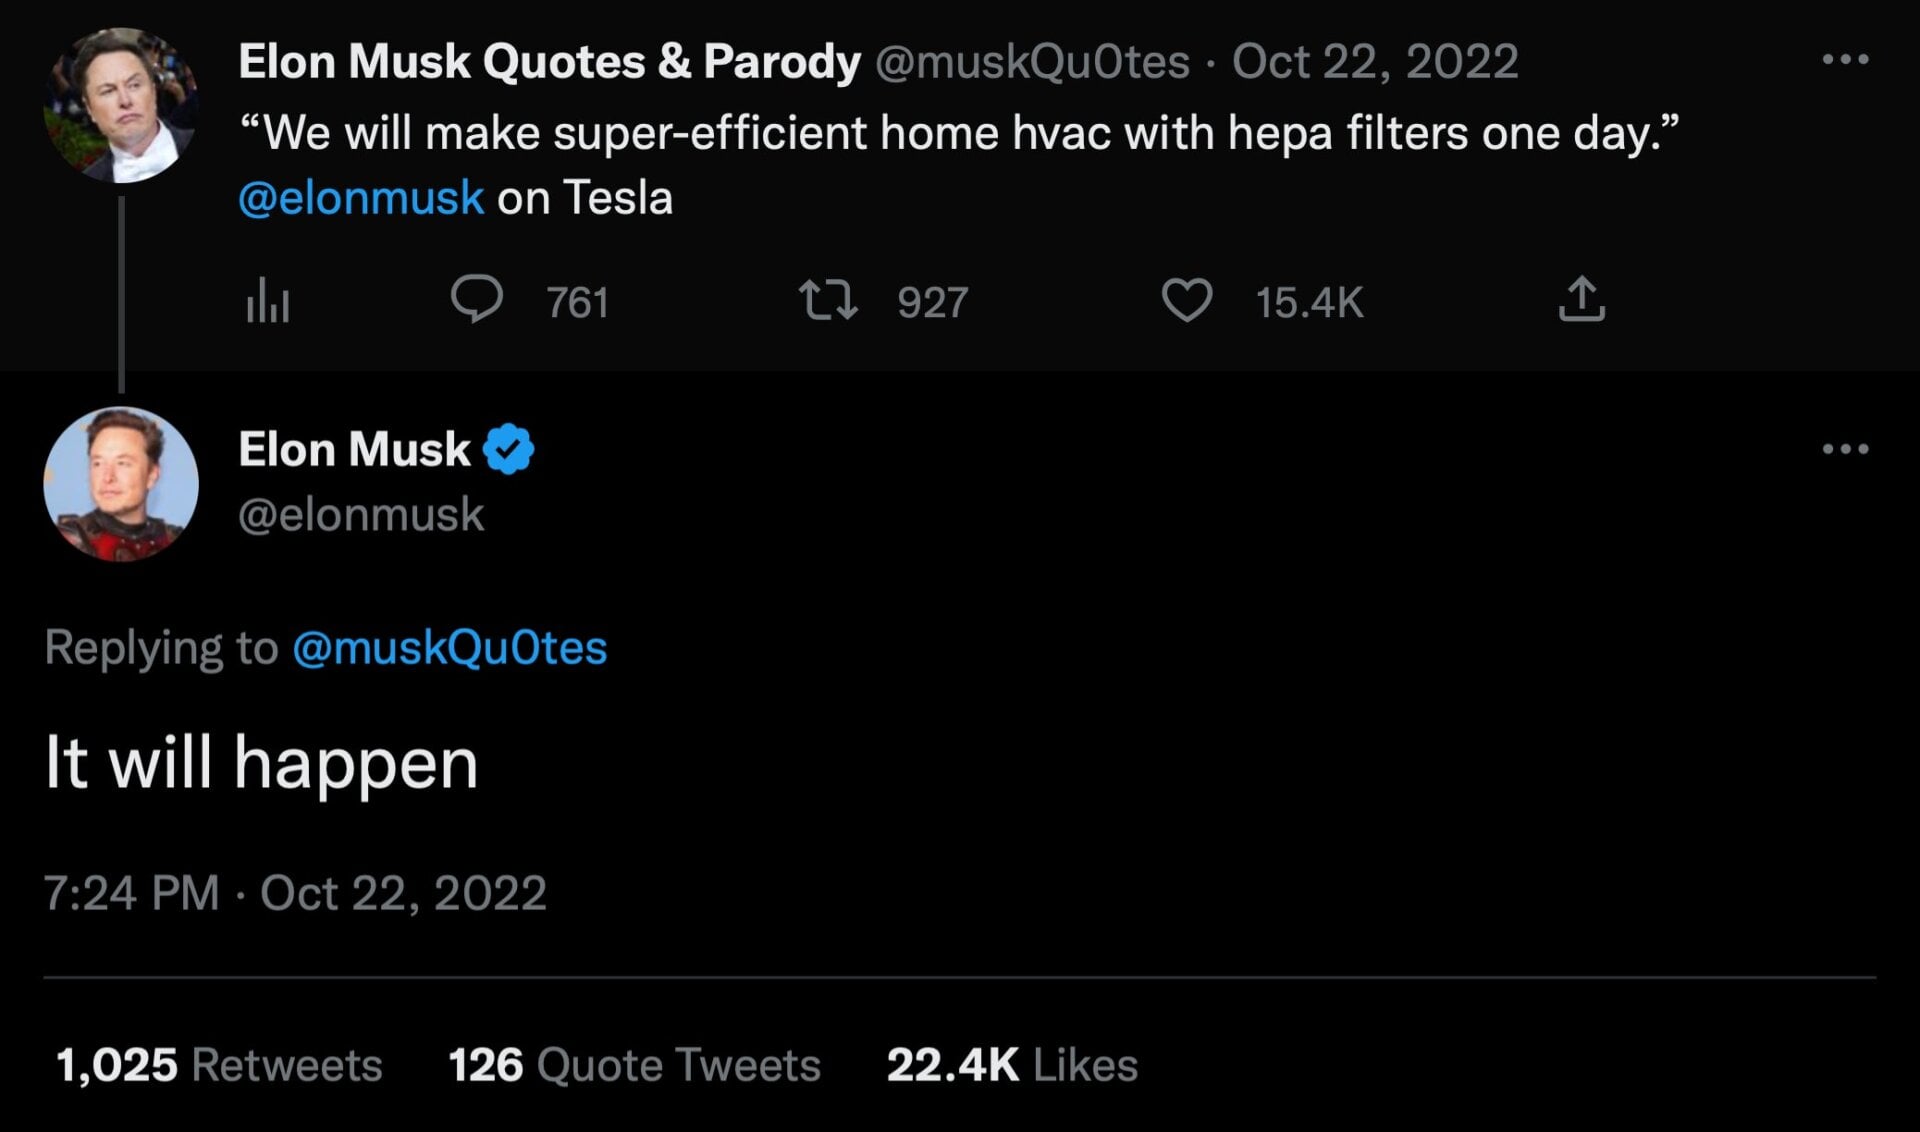
Task: View the 1,025 Retweets list
Action: (x=219, y=1065)
